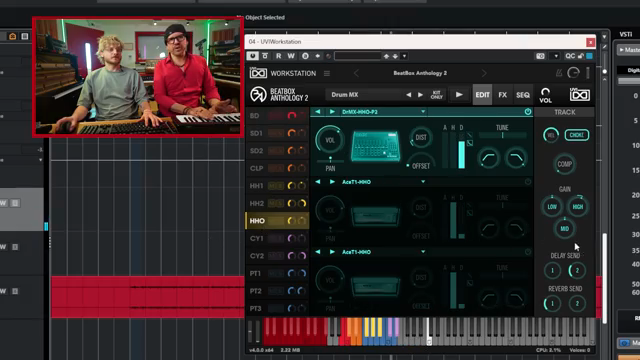Toggle power for third AceT1-HHO layer
This screenshot has height=360, width=640.
click(x=528, y=252)
